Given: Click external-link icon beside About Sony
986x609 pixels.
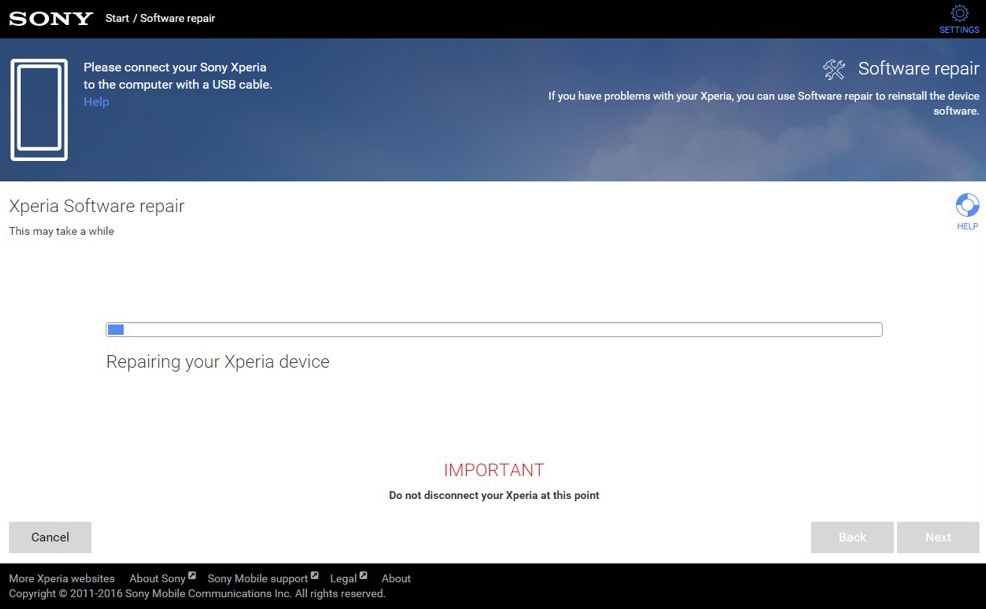Looking at the screenshot, I should 192,575.
